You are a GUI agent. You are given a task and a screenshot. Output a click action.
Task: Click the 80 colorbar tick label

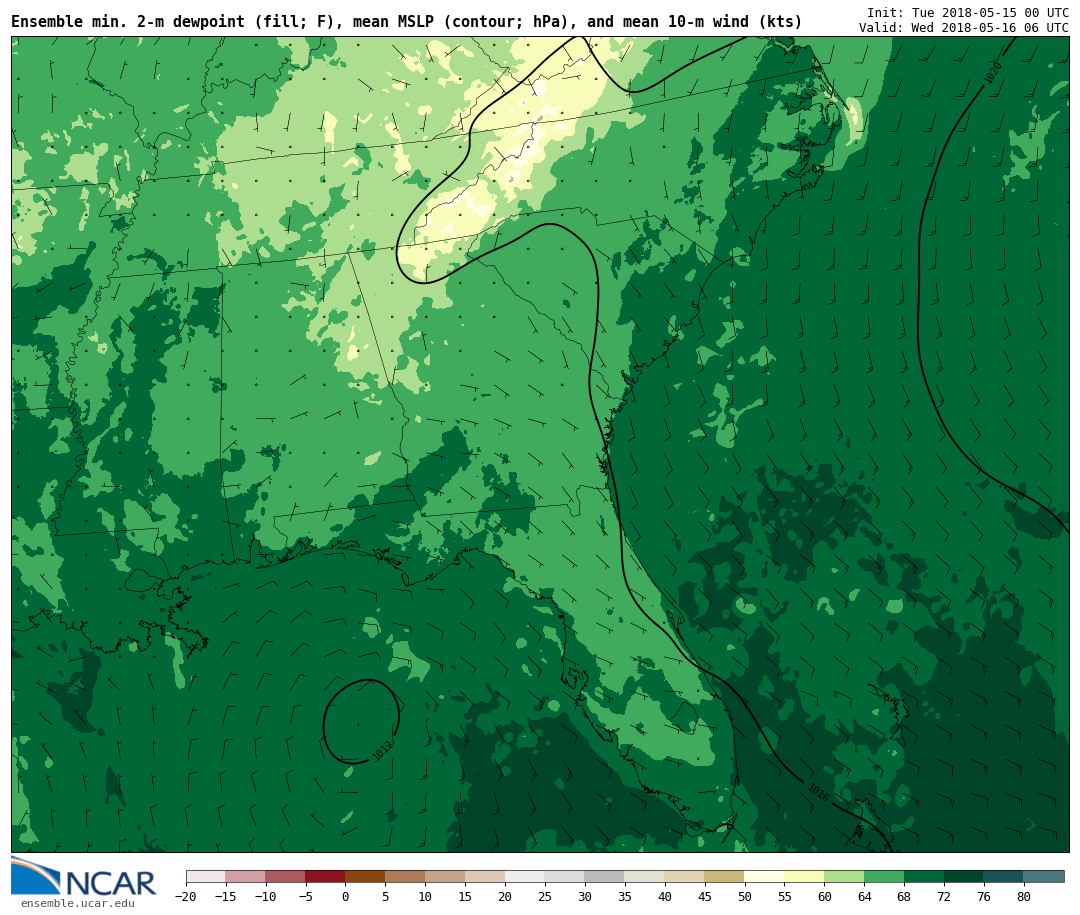pos(1024,896)
